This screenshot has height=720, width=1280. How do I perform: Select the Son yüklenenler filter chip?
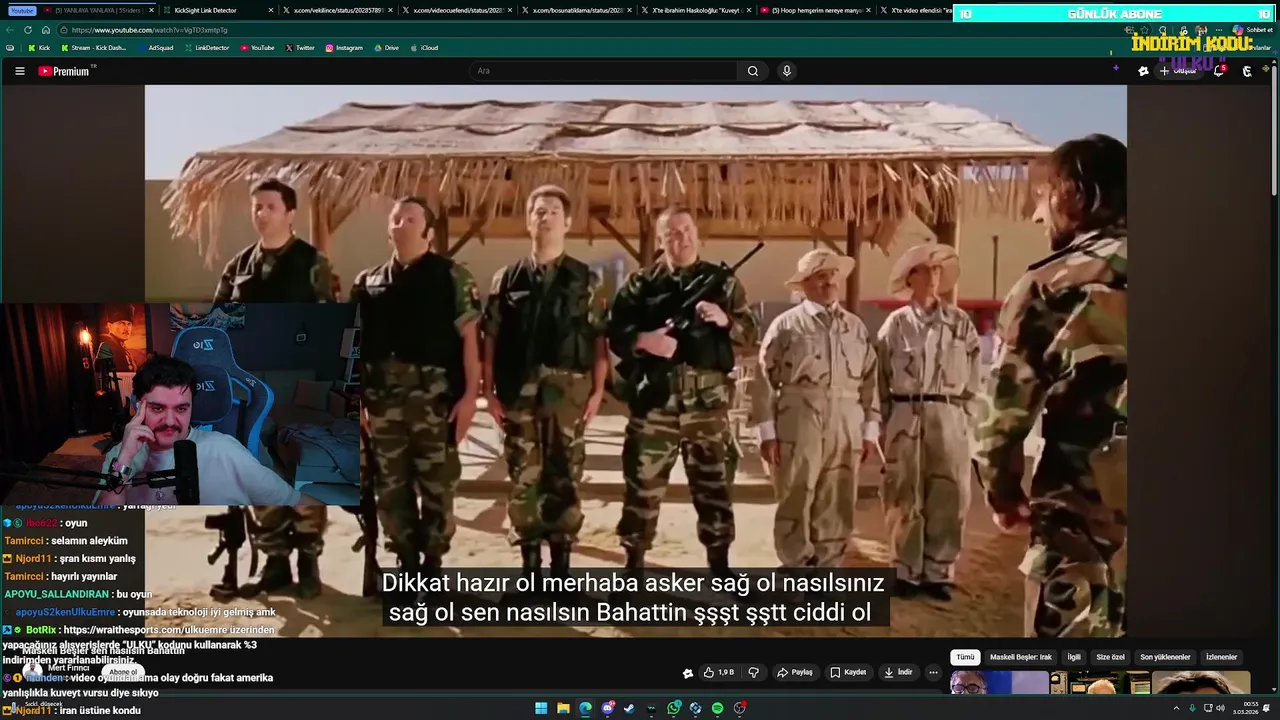[1165, 657]
